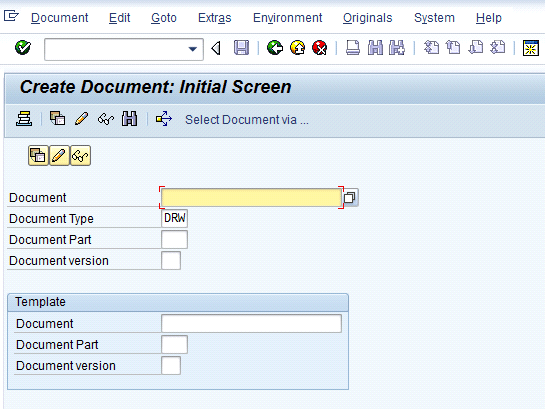This screenshot has width=545, height=409.
Task: Open the Originals menu
Action: pyautogui.click(x=367, y=18)
